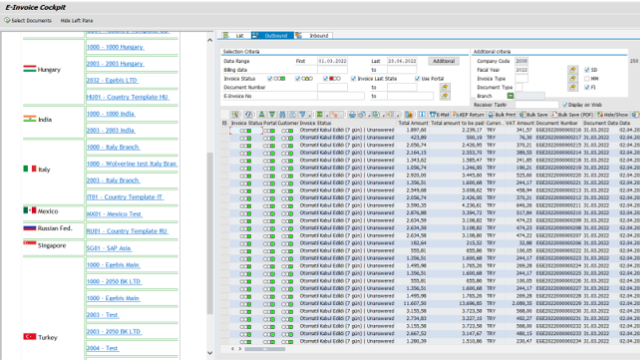Click the E-Mail toolbar button
The height and width of the screenshot is (360, 640).
[x=440, y=115]
